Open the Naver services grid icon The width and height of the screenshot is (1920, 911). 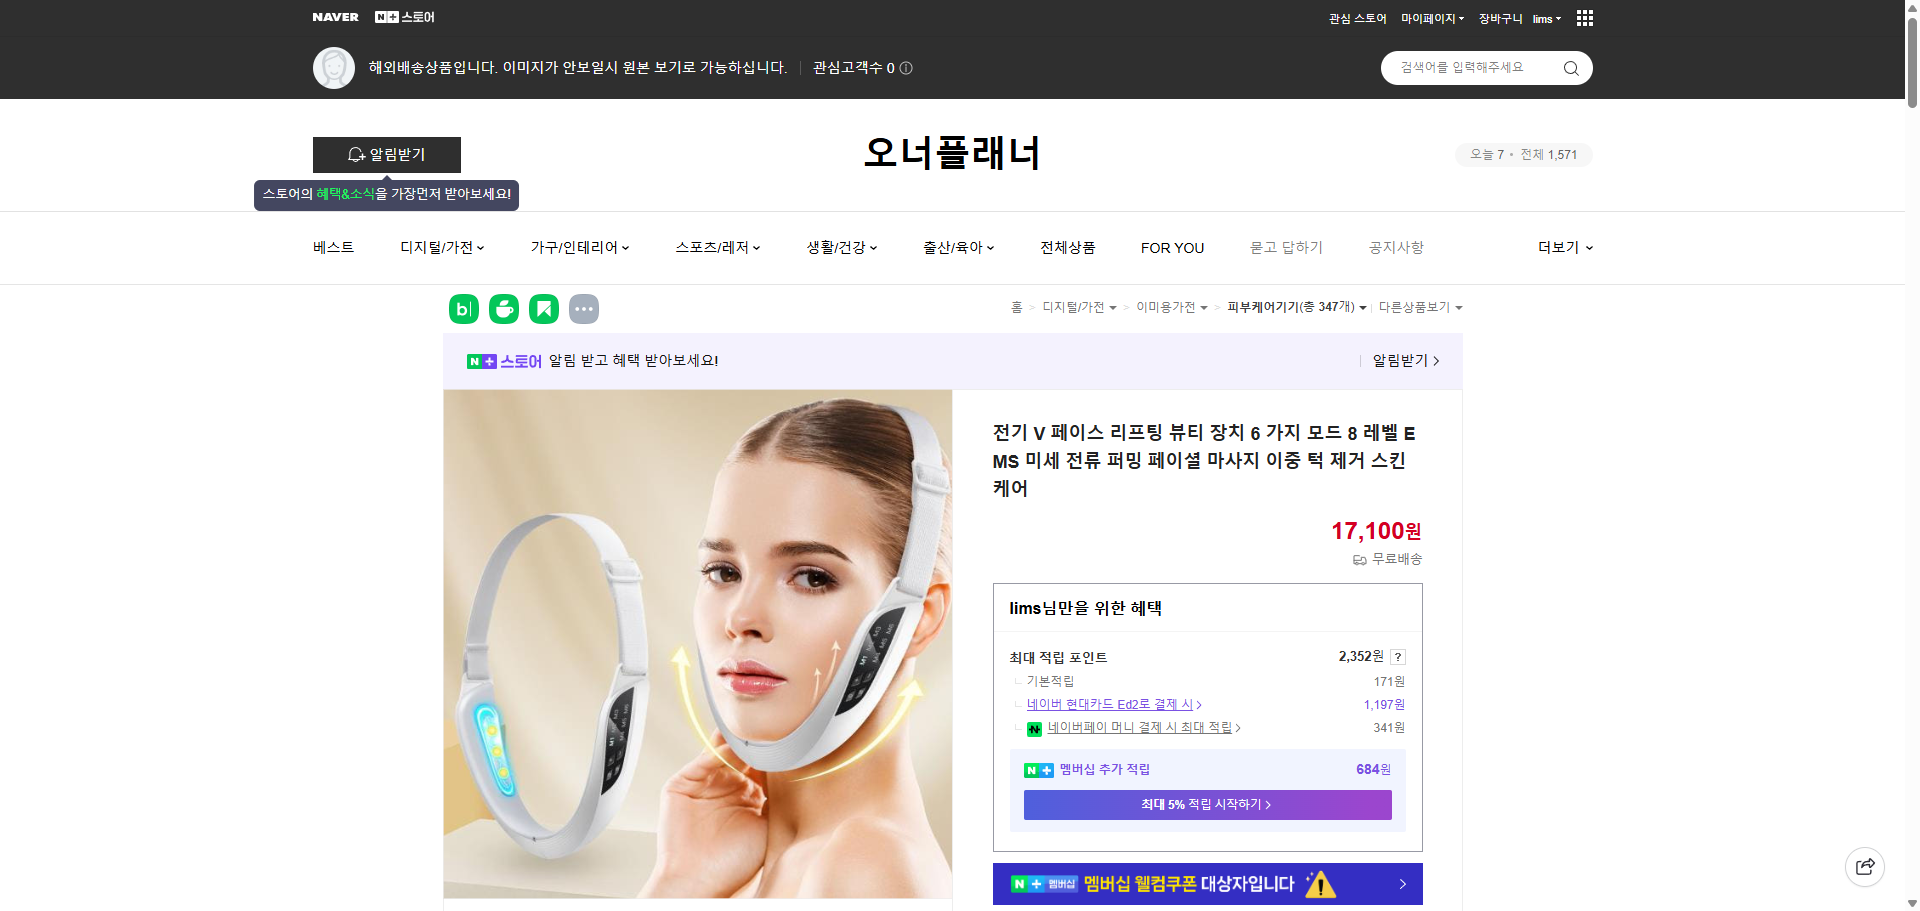(1584, 18)
